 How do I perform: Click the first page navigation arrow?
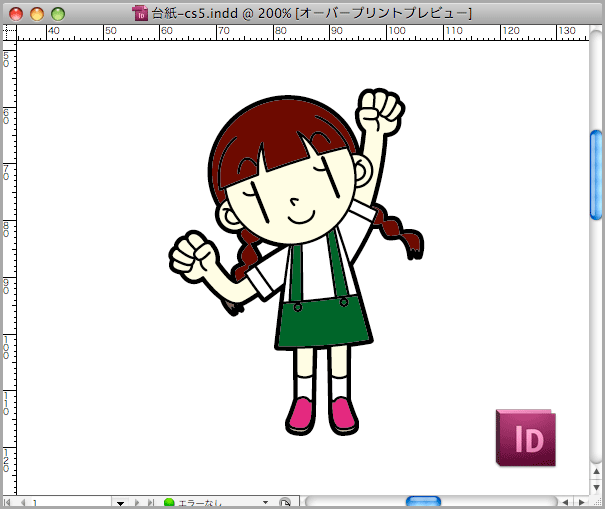(x=7, y=502)
